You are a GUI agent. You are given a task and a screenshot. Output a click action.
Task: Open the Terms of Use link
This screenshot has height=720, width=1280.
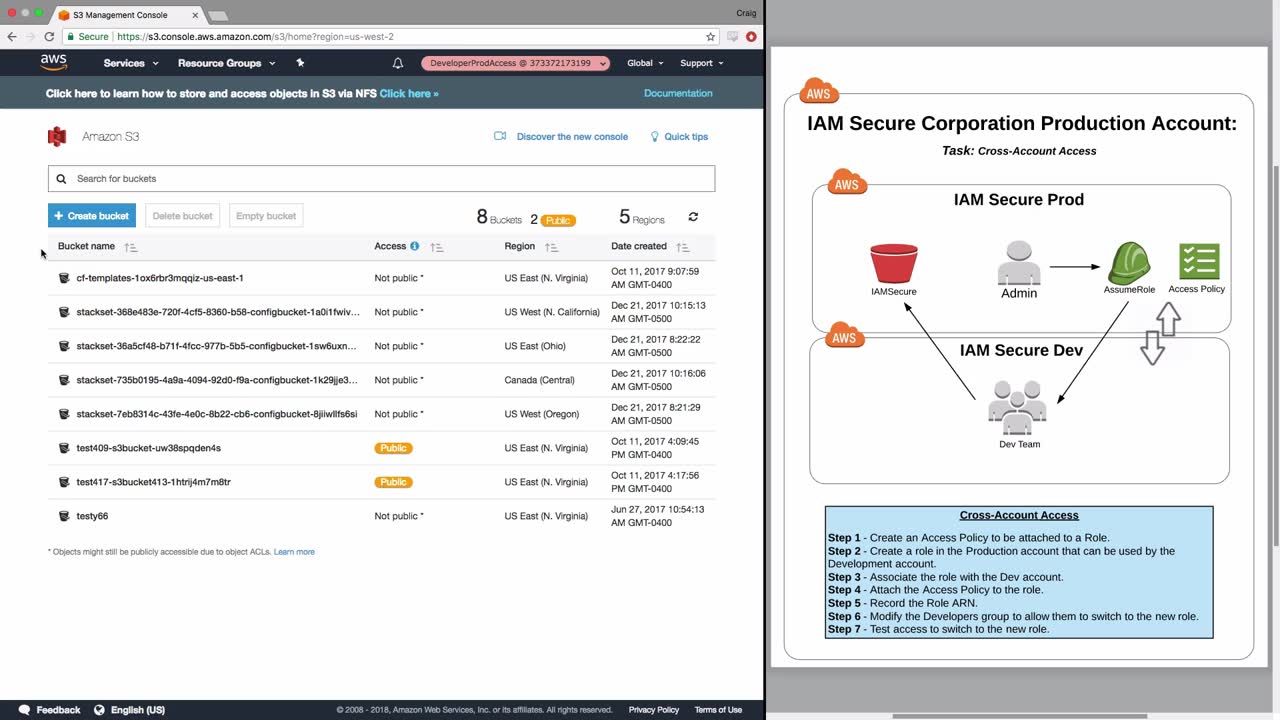pos(718,710)
